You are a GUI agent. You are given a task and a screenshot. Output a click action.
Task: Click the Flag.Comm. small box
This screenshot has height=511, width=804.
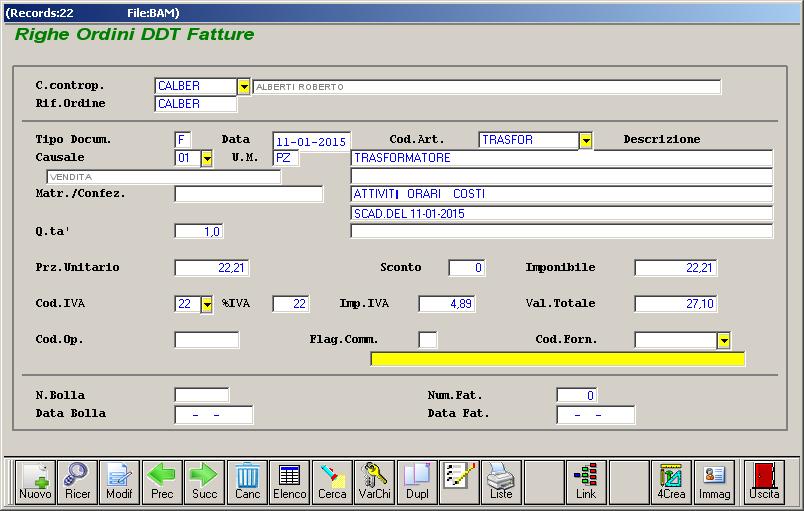coord(428,340)
